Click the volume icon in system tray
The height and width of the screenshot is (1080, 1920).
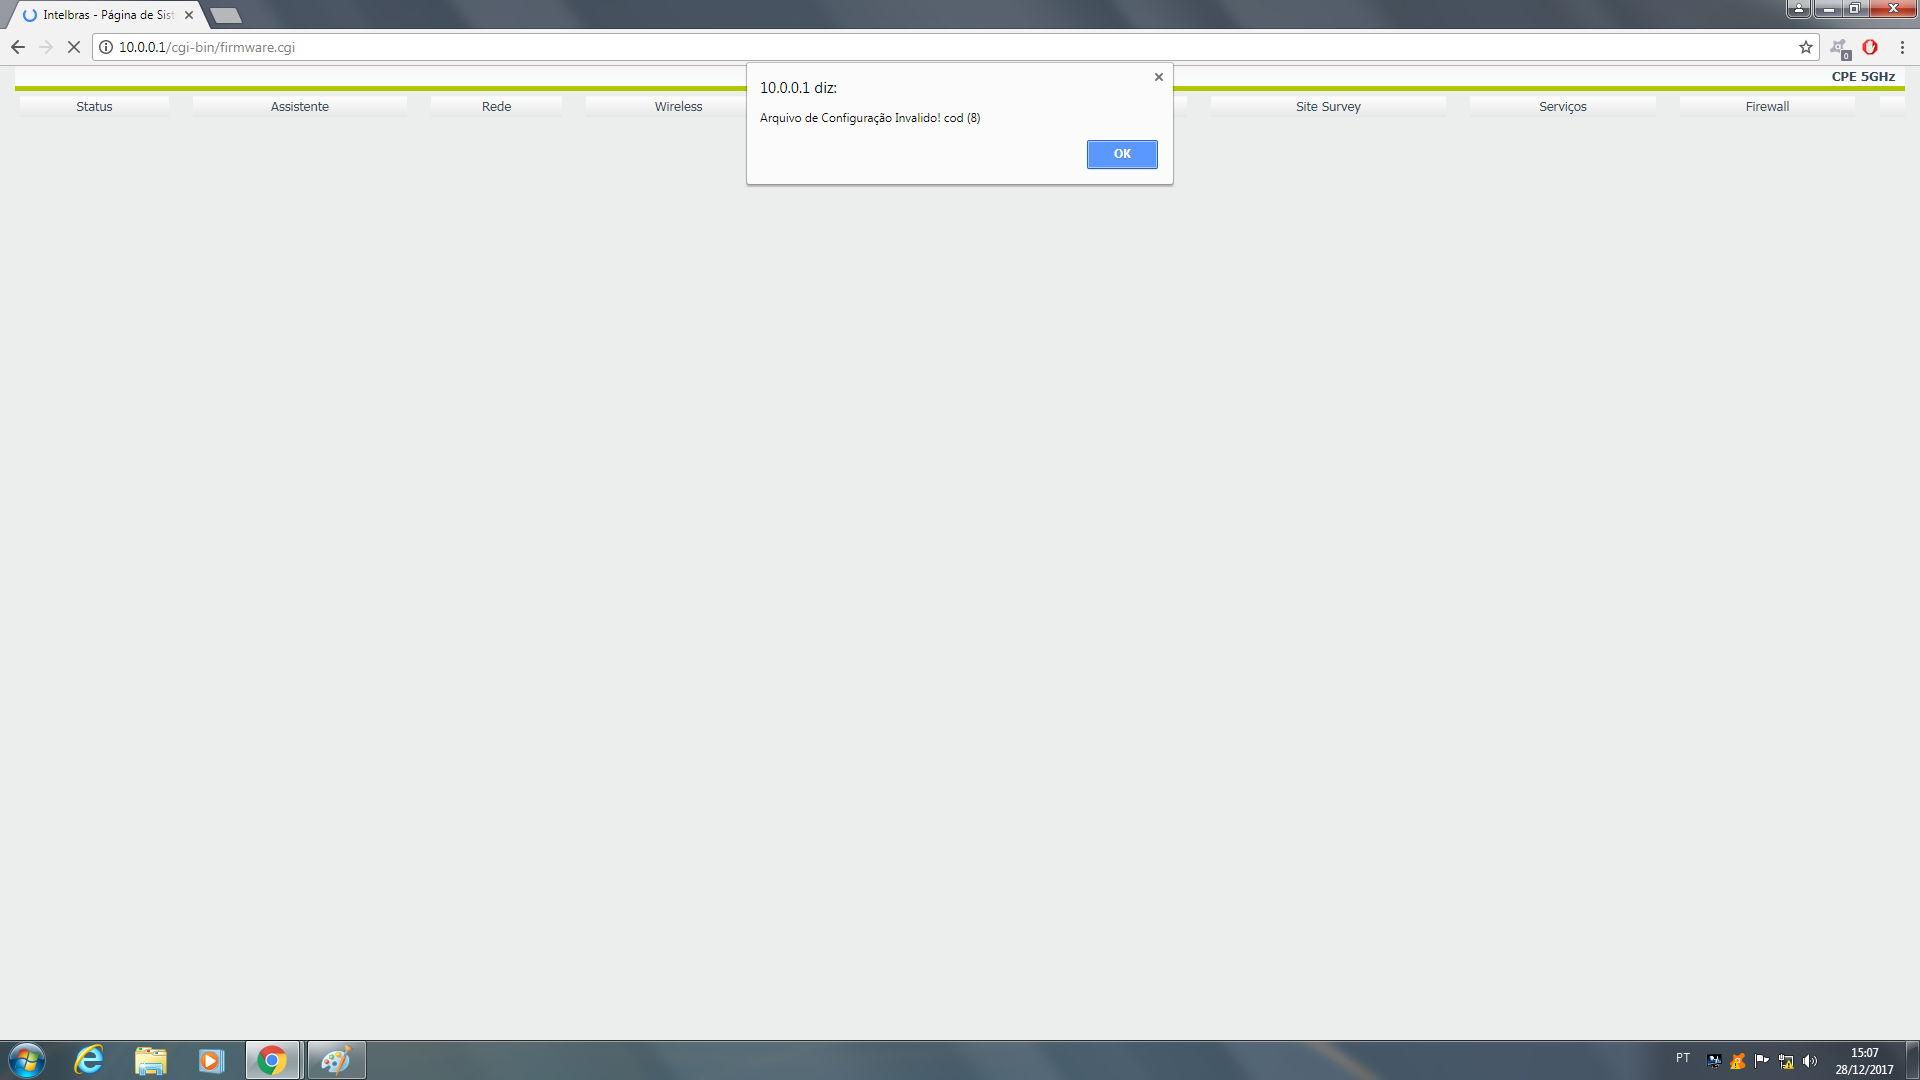[x=1809, y=1061]
